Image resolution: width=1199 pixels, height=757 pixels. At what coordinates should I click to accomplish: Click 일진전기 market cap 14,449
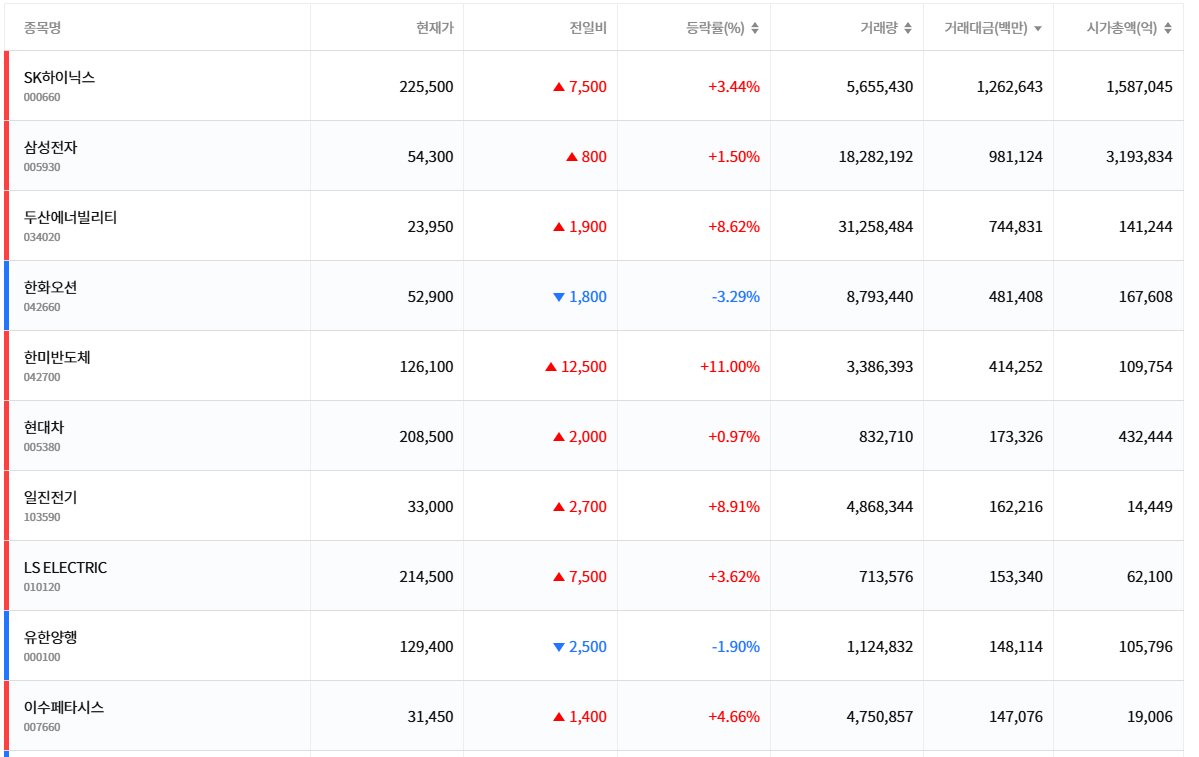pos(1150,507)
